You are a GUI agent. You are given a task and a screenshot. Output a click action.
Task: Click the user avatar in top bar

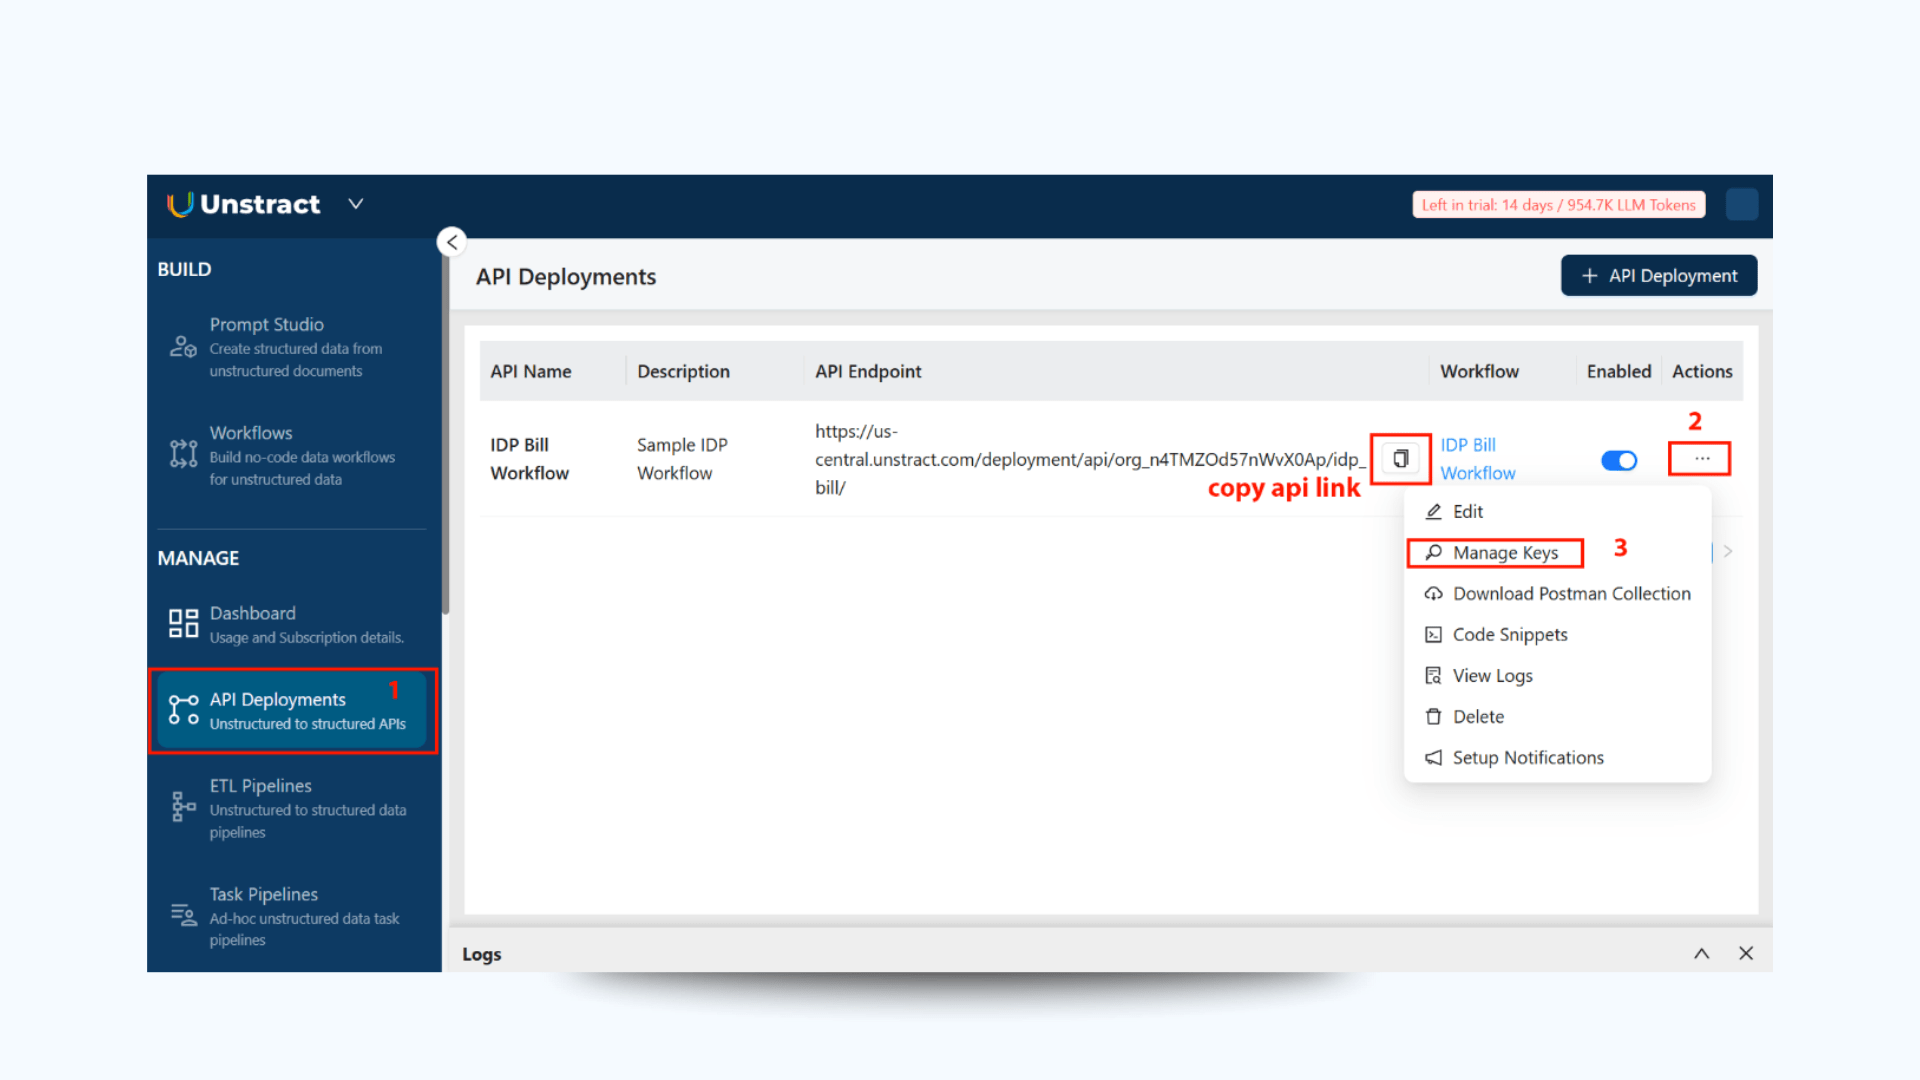(x=1741, y=204)
